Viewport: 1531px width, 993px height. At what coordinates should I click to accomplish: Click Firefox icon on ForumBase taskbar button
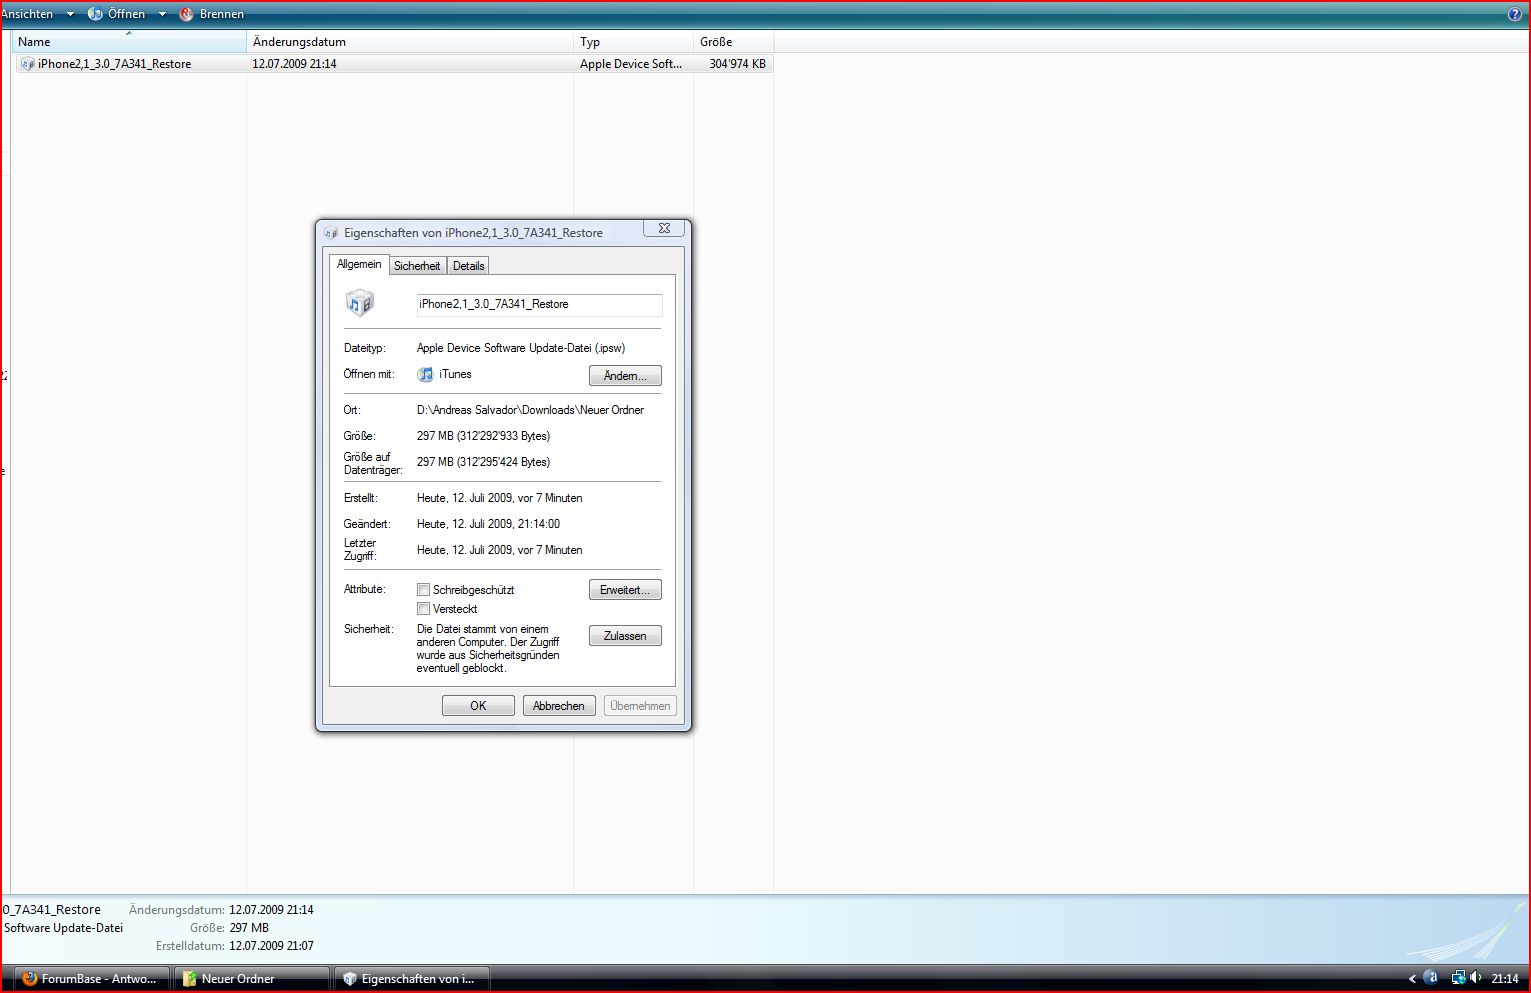[x=30, y=979]
